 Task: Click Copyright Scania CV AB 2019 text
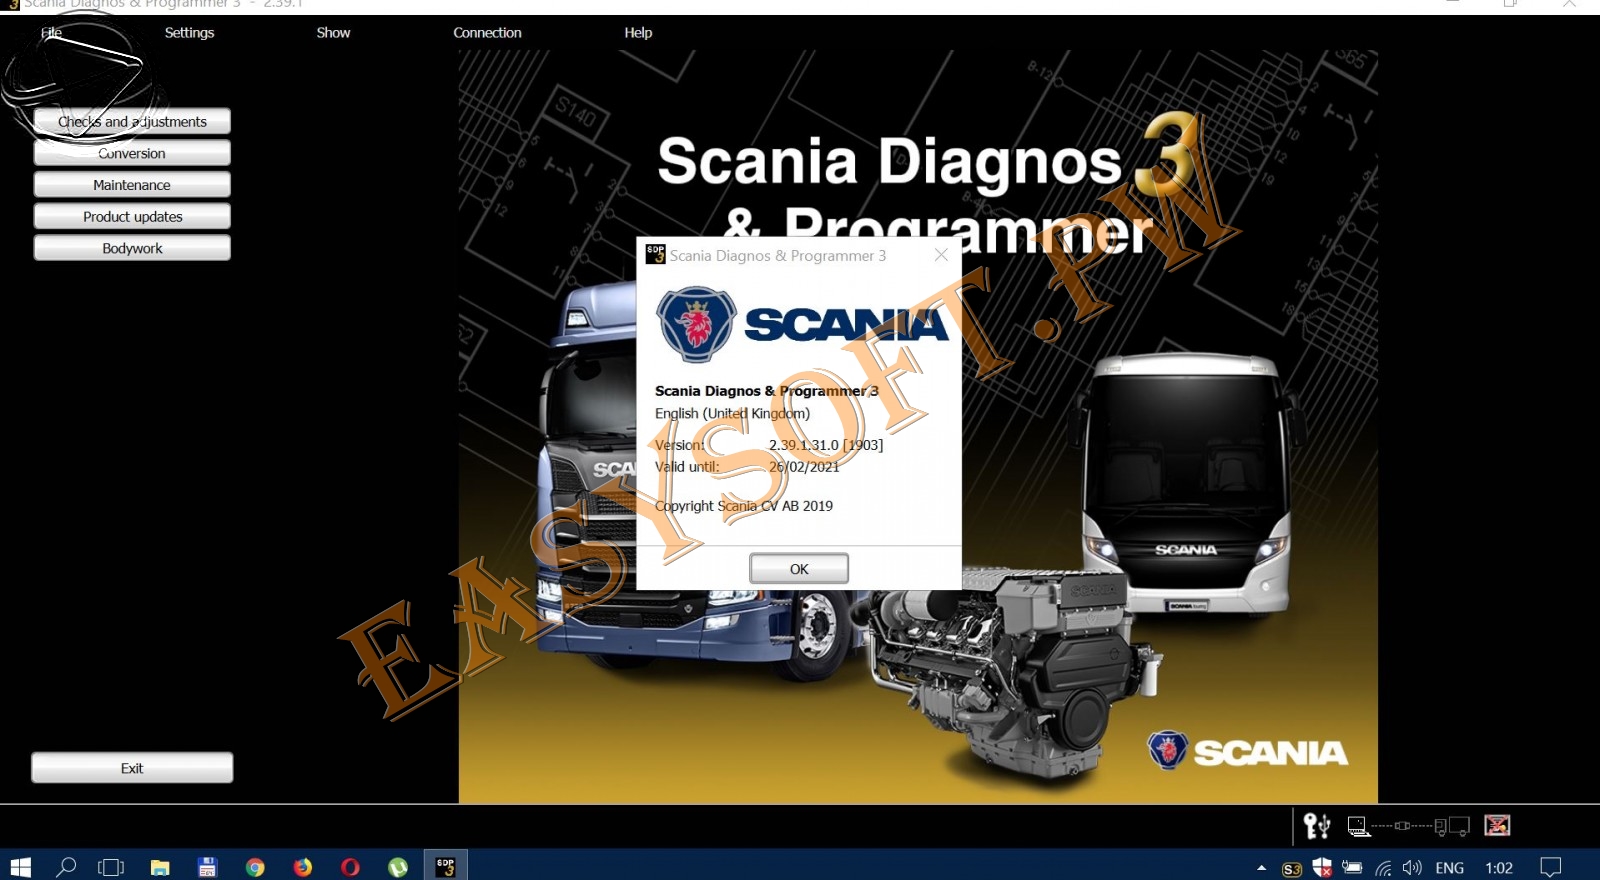(744, 506)
